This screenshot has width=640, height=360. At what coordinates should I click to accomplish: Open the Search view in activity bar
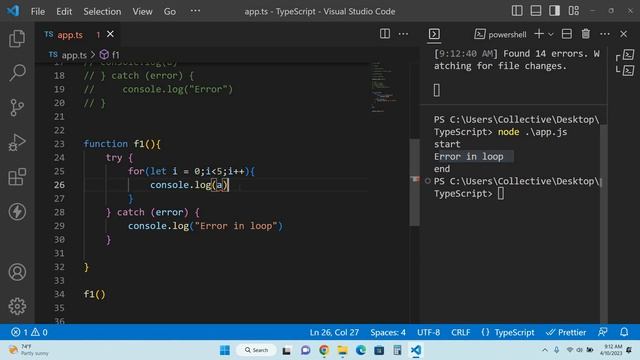[17, 73]
